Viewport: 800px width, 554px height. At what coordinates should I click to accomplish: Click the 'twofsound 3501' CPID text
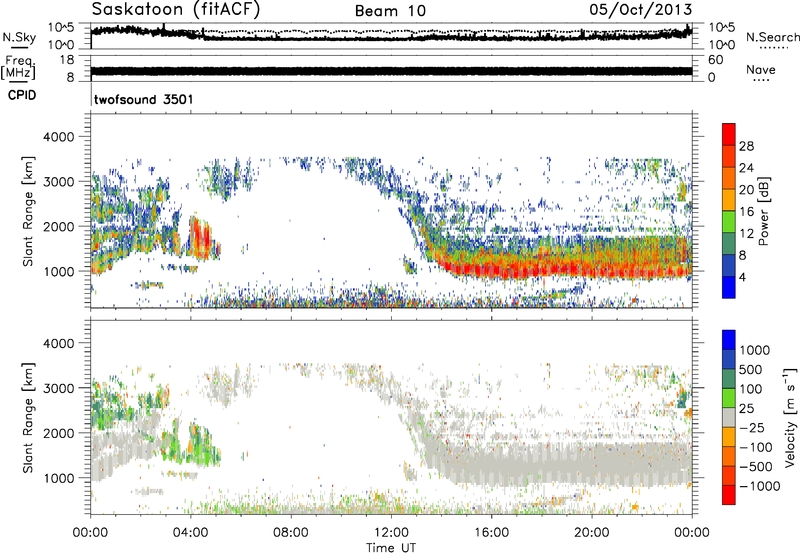tap(144, 99)
